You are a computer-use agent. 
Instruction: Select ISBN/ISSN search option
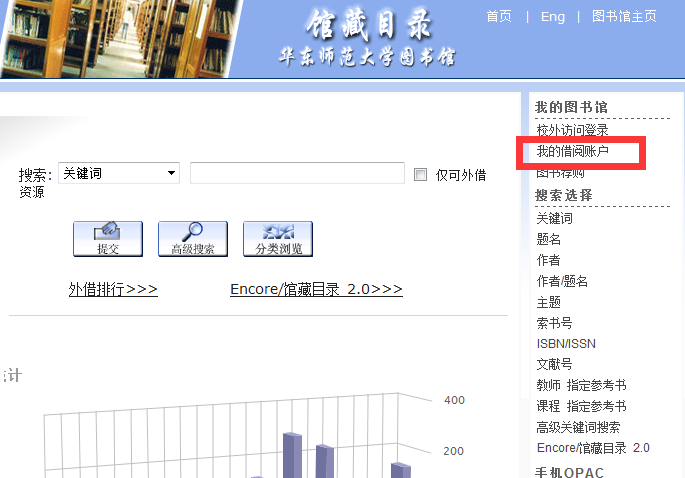coord(566,344)
